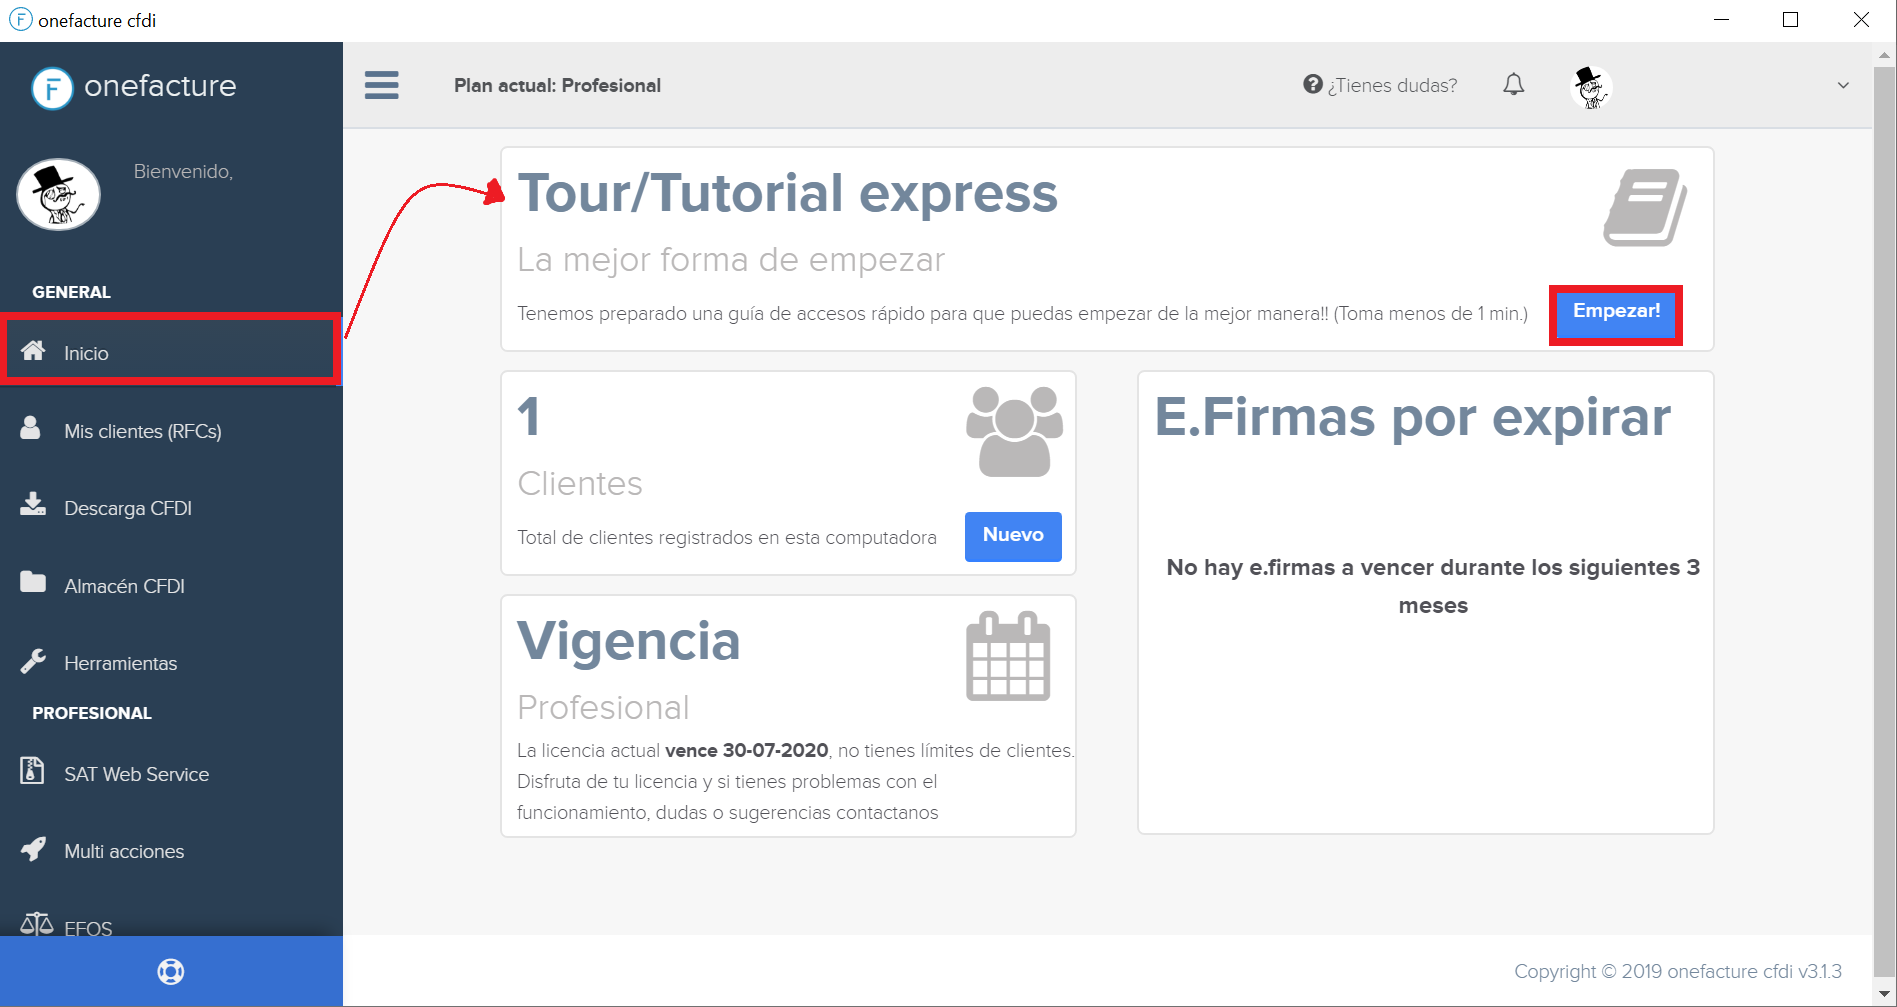1897x1007 pixels.
Task: Click the EFOS scales icon
Action: 36,924
